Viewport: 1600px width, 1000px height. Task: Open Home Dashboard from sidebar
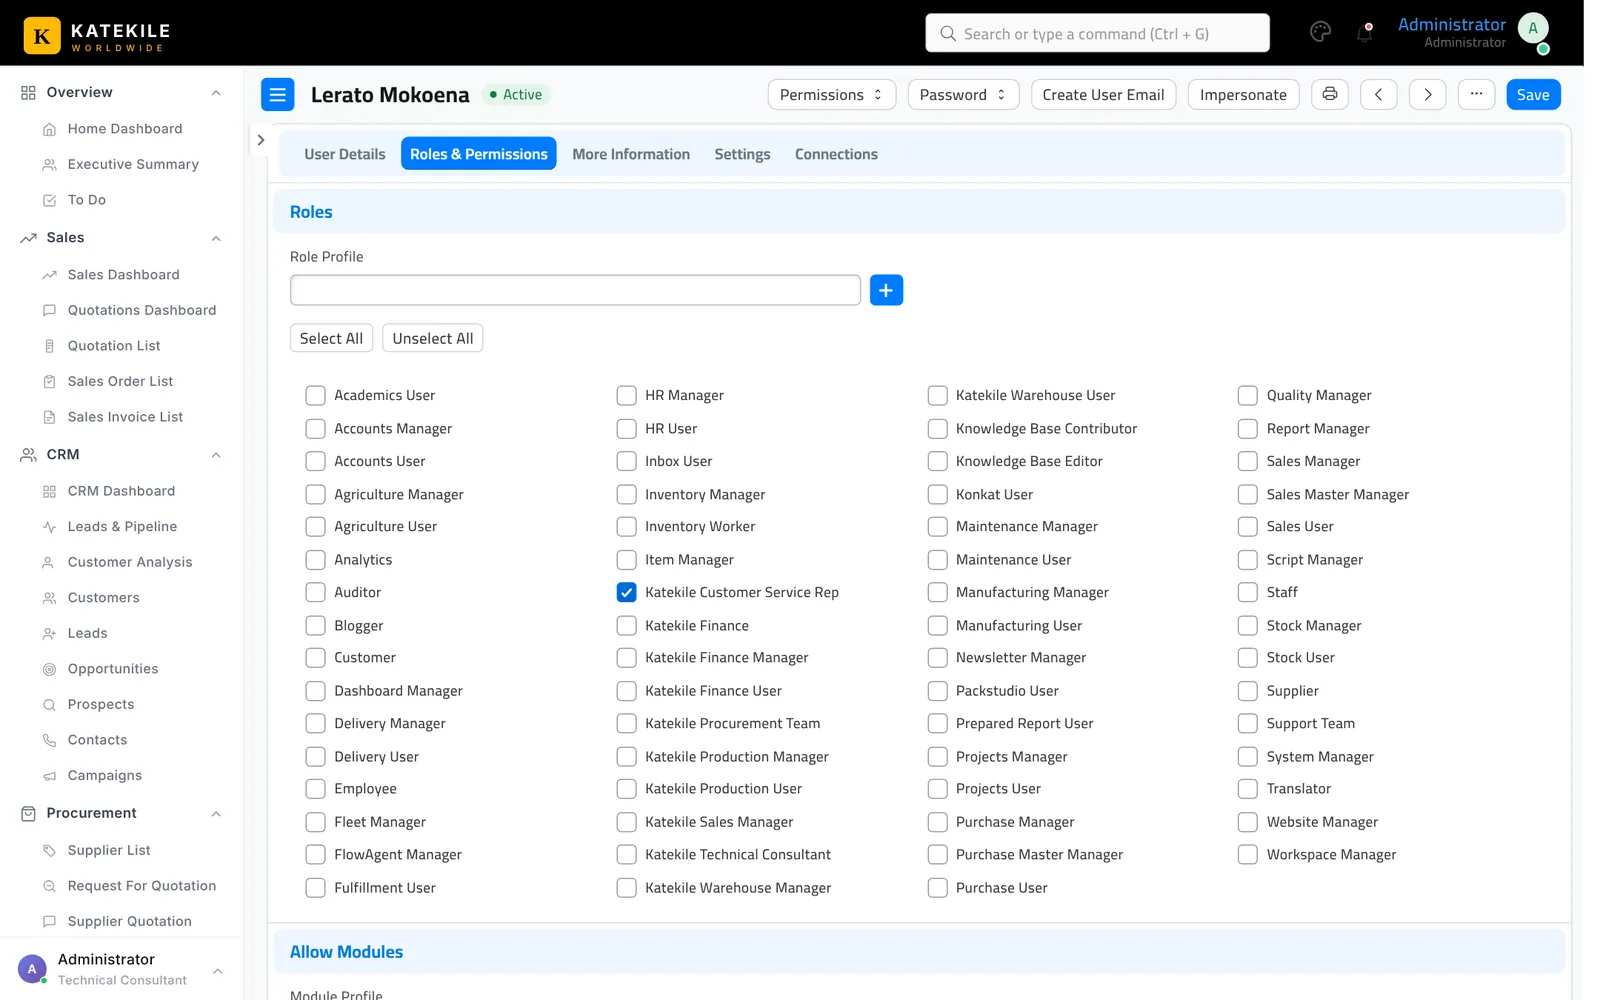coord(124,129)
